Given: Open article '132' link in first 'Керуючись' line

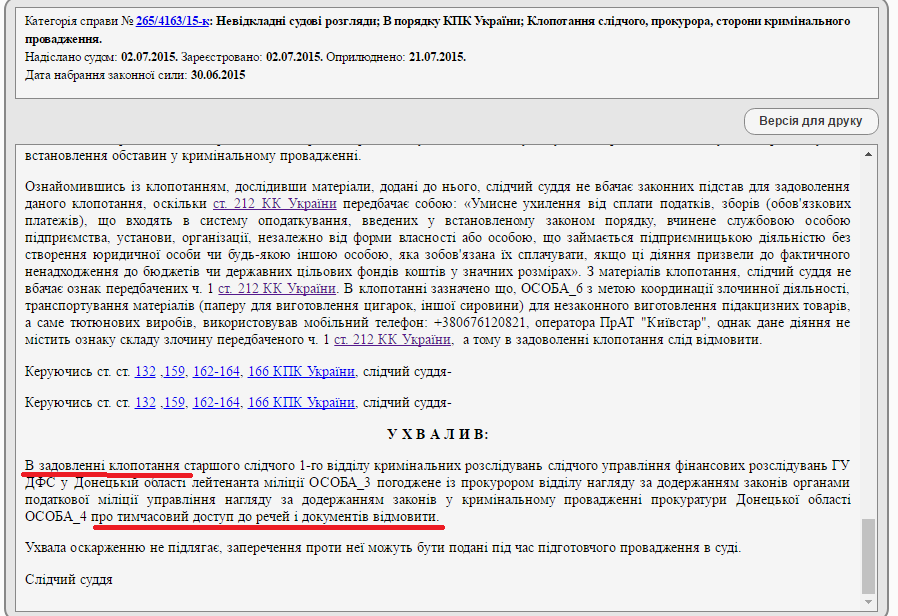Looking at the screenshot, I should click(x=145, y=372).
